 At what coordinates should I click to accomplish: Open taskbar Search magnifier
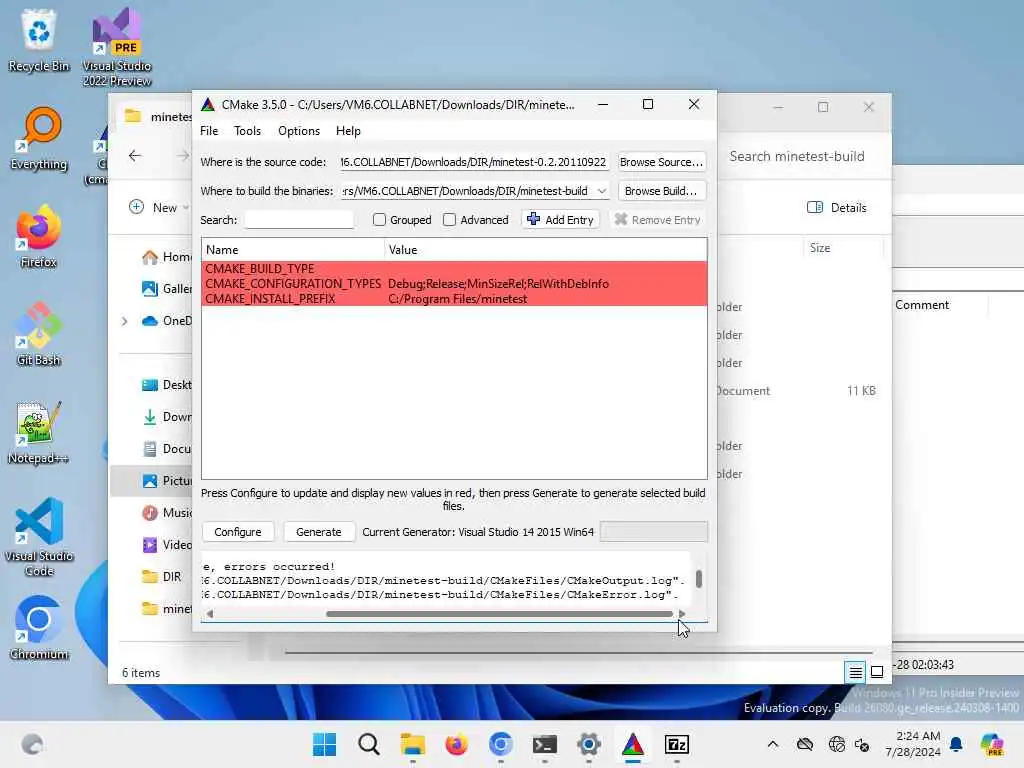point(368,744)
